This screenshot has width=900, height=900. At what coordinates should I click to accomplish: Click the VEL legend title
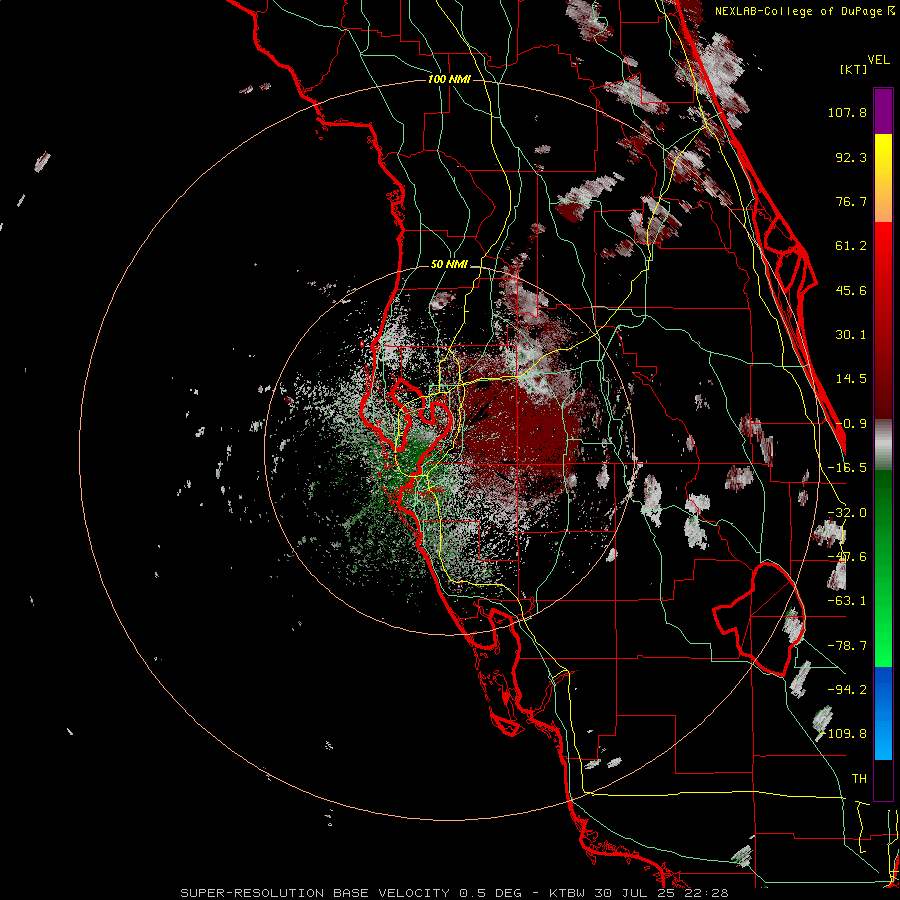(878, 60)
